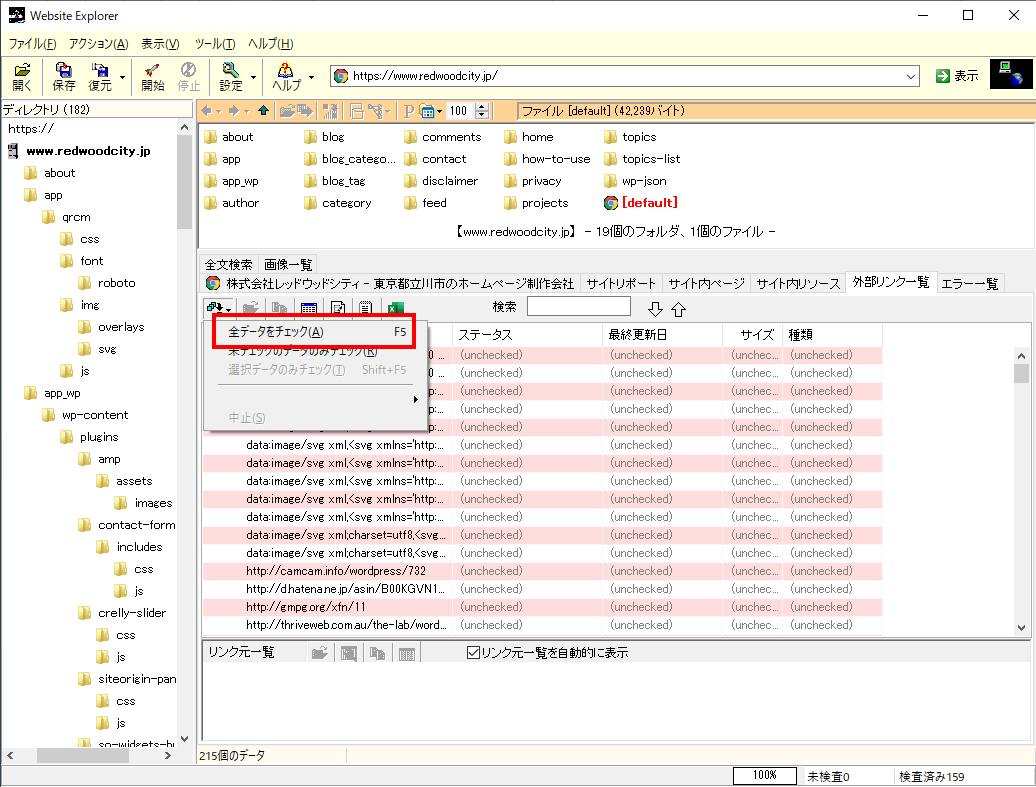Select the http://gmpg.org/xfn/11 row

click(x=542, y=607)
